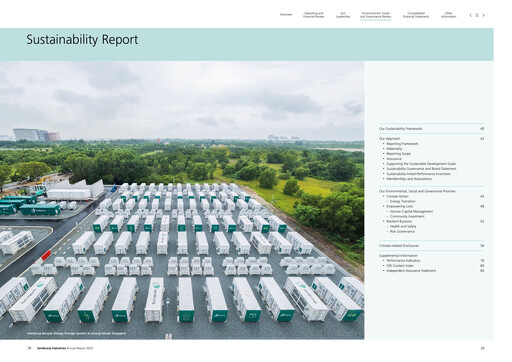This screenshot has width=512, height=362.
Task: Select Health and Safety sub-item
Action: pyautogui.click(x=403, y=226)
